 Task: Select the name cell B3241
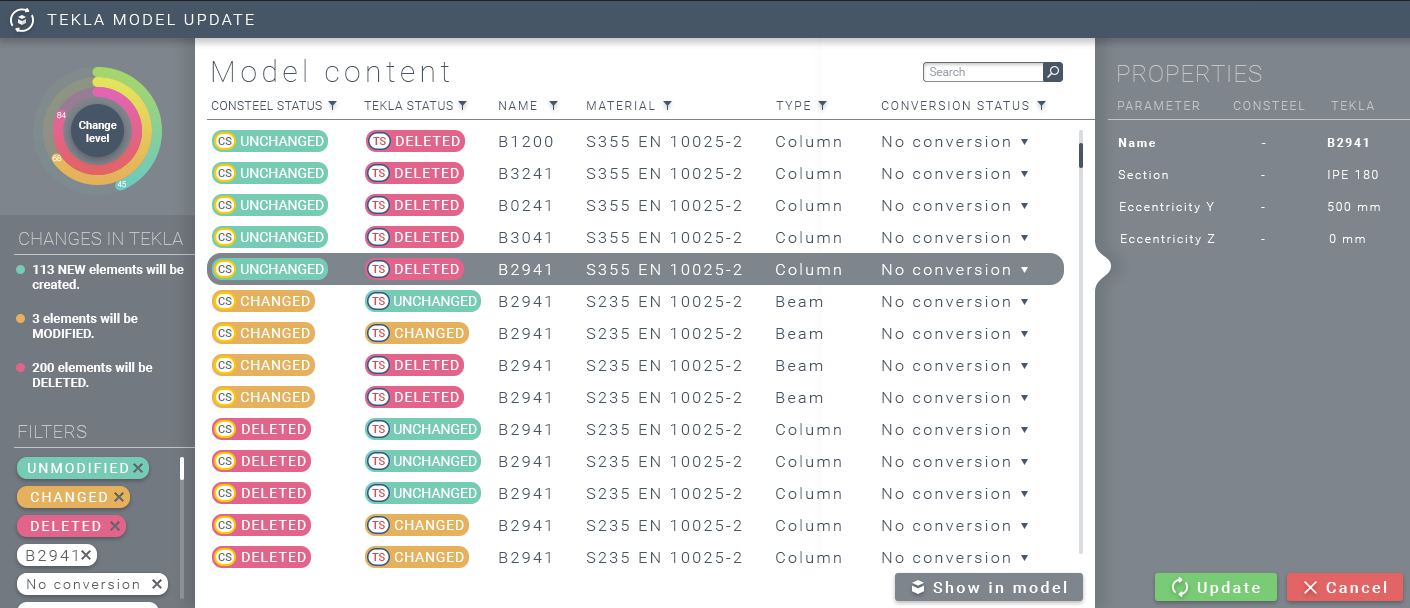click(526, 174)
